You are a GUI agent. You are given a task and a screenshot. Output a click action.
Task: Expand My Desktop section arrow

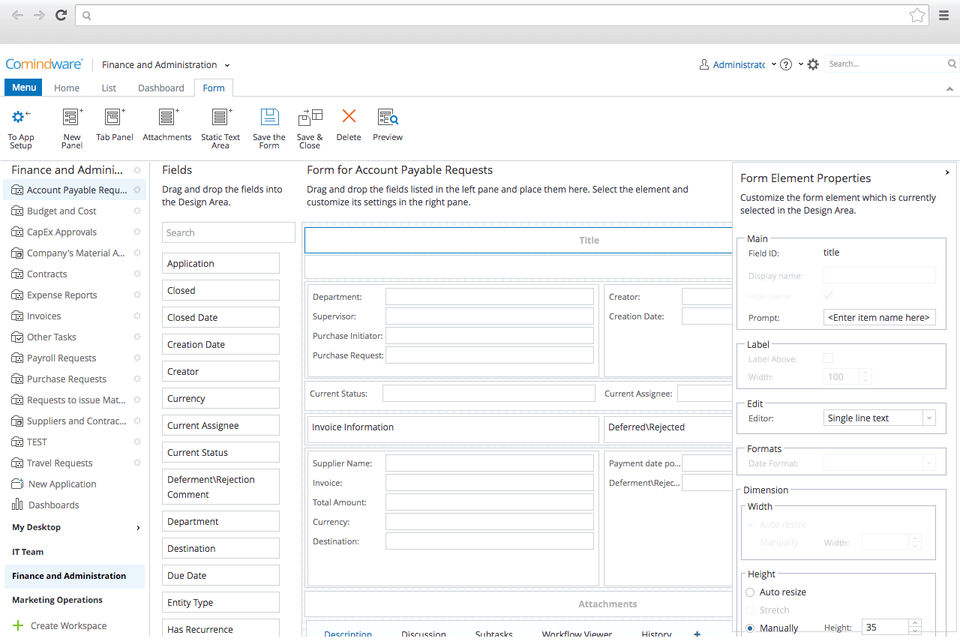point(138,528)
